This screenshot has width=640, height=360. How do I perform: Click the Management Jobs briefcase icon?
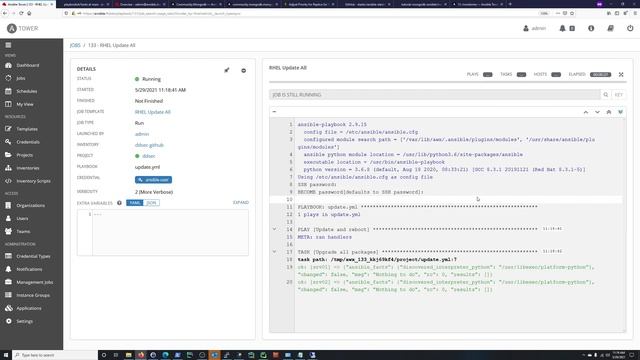(x=8, y=282)
